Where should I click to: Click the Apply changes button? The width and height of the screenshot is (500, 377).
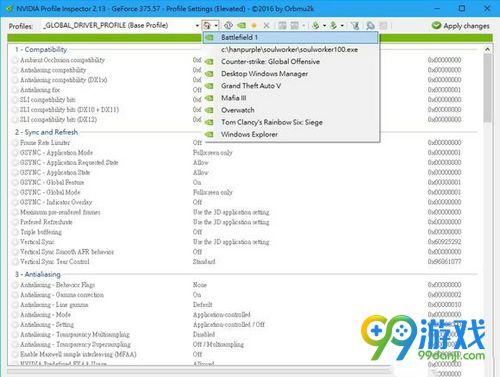pos(460,26)
